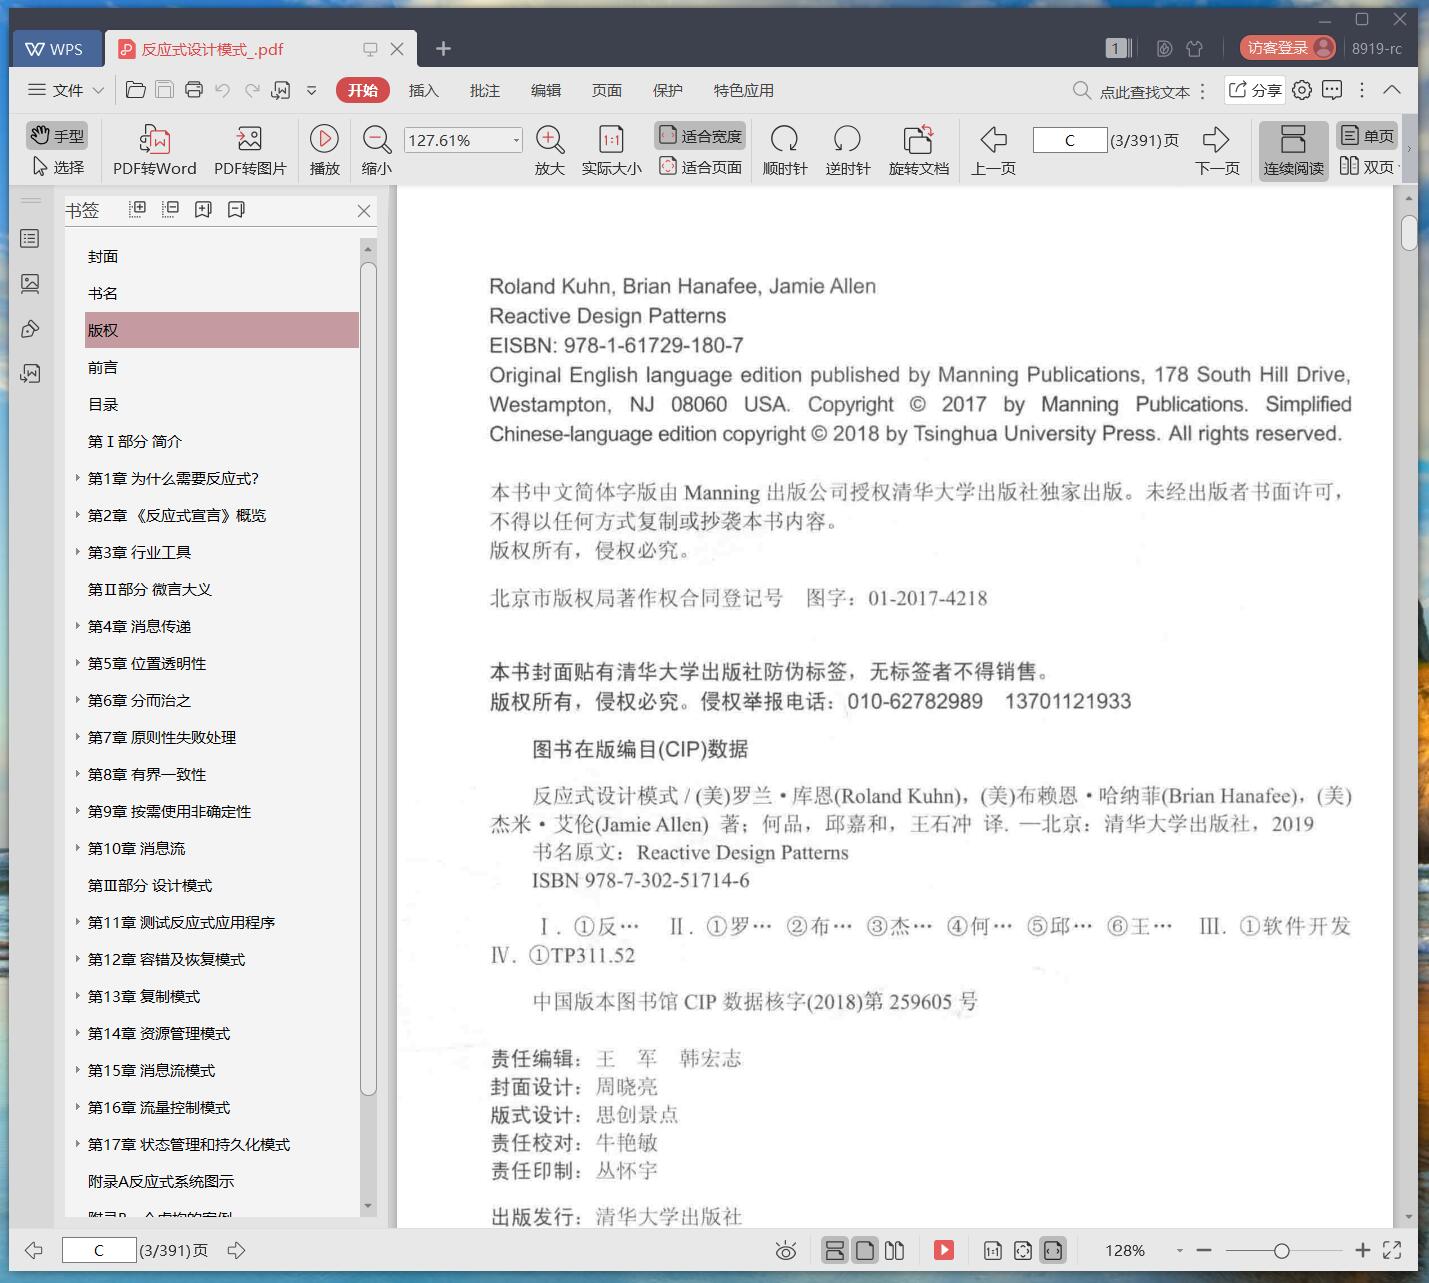Collapse all bookmarks icon in 书签 panel
The width and height of the screenshot is (1429, 1283).
click(171, 209)
